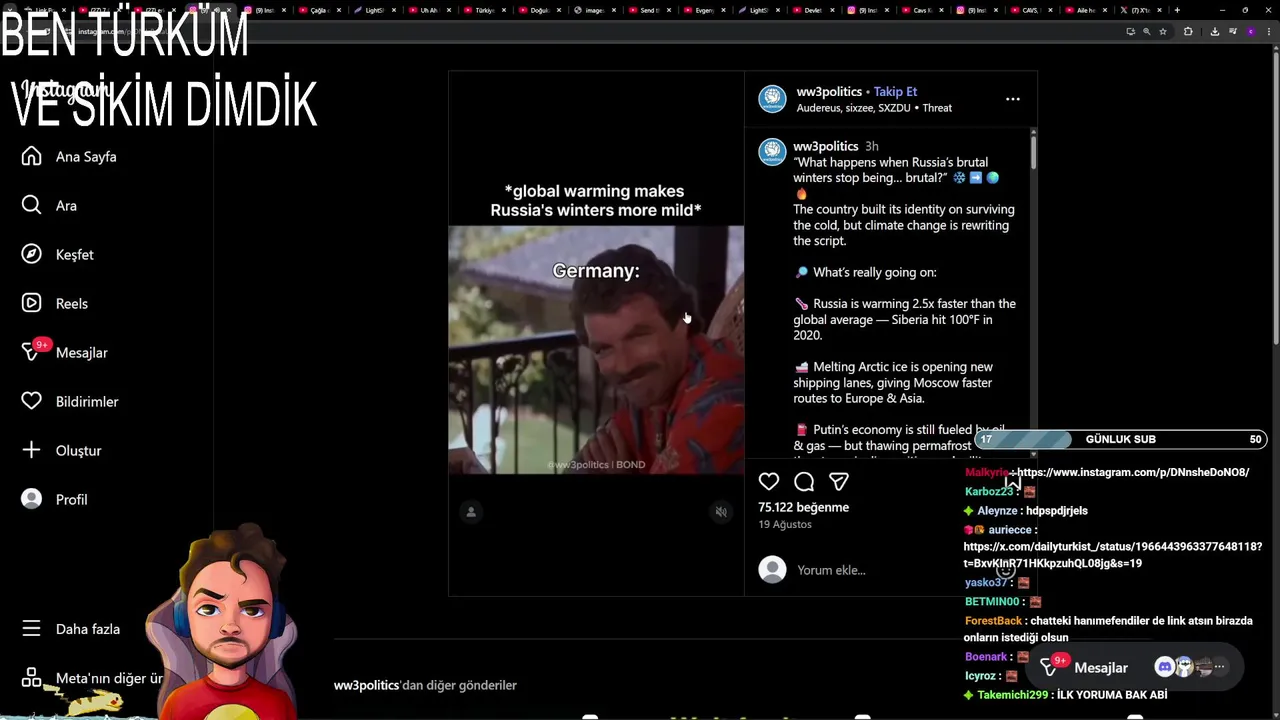The width and height of the screenshot is (1280, 720).
Task: Open auriecce's x.com link in chat
Action: tap(1112, 555)
